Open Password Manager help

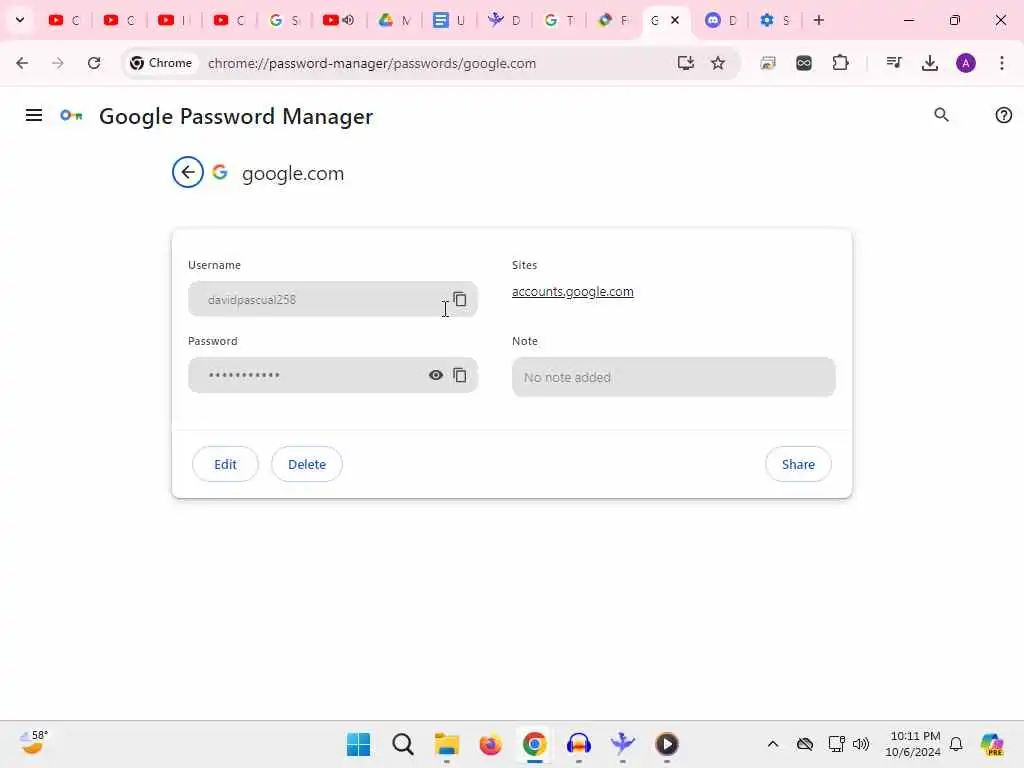1003,115
